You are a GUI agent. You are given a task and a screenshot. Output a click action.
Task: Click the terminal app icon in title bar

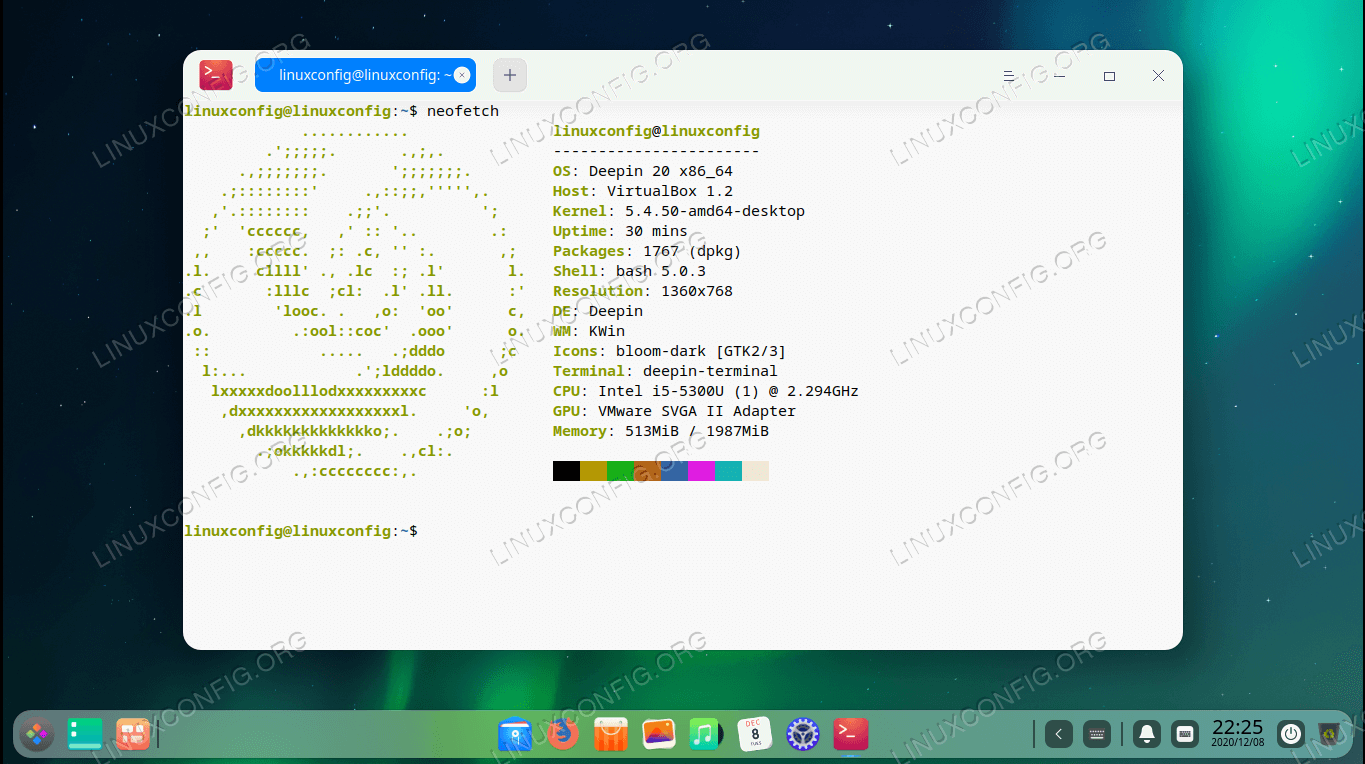[216, 75]
